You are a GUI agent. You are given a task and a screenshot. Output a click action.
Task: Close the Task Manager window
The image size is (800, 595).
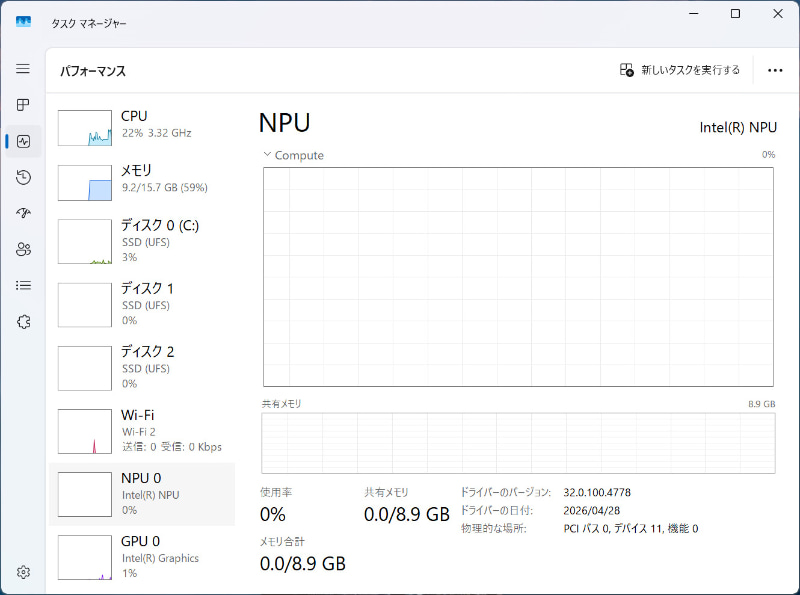[x=778, y=14]
